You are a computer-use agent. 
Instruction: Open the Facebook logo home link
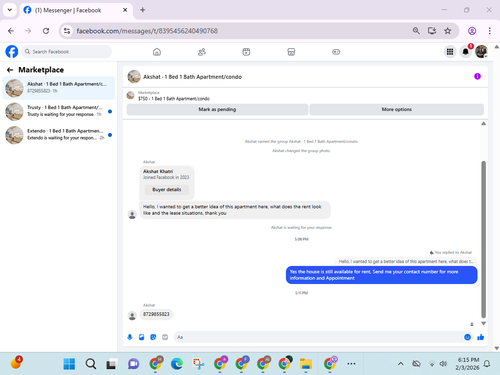[12, 52]
